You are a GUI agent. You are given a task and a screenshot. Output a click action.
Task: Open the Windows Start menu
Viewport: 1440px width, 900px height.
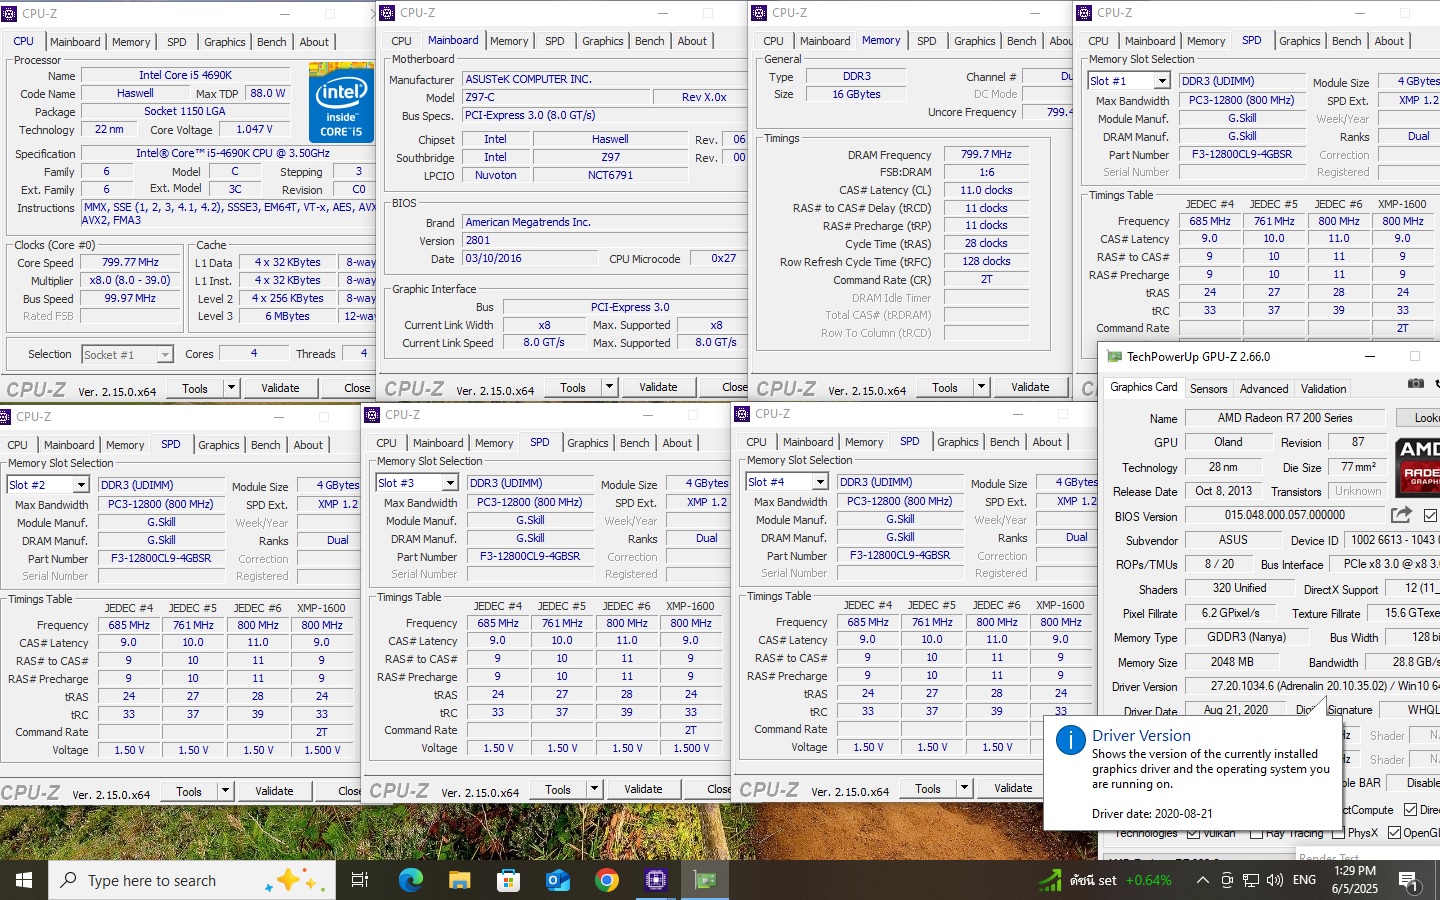point(24,880)
